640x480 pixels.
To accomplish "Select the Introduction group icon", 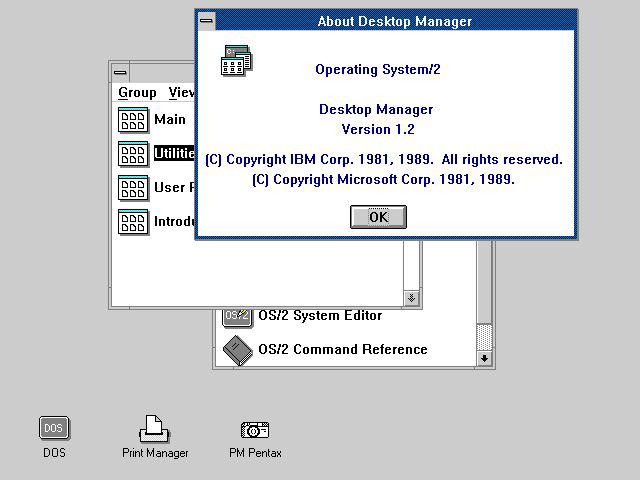I will [133, 222].
